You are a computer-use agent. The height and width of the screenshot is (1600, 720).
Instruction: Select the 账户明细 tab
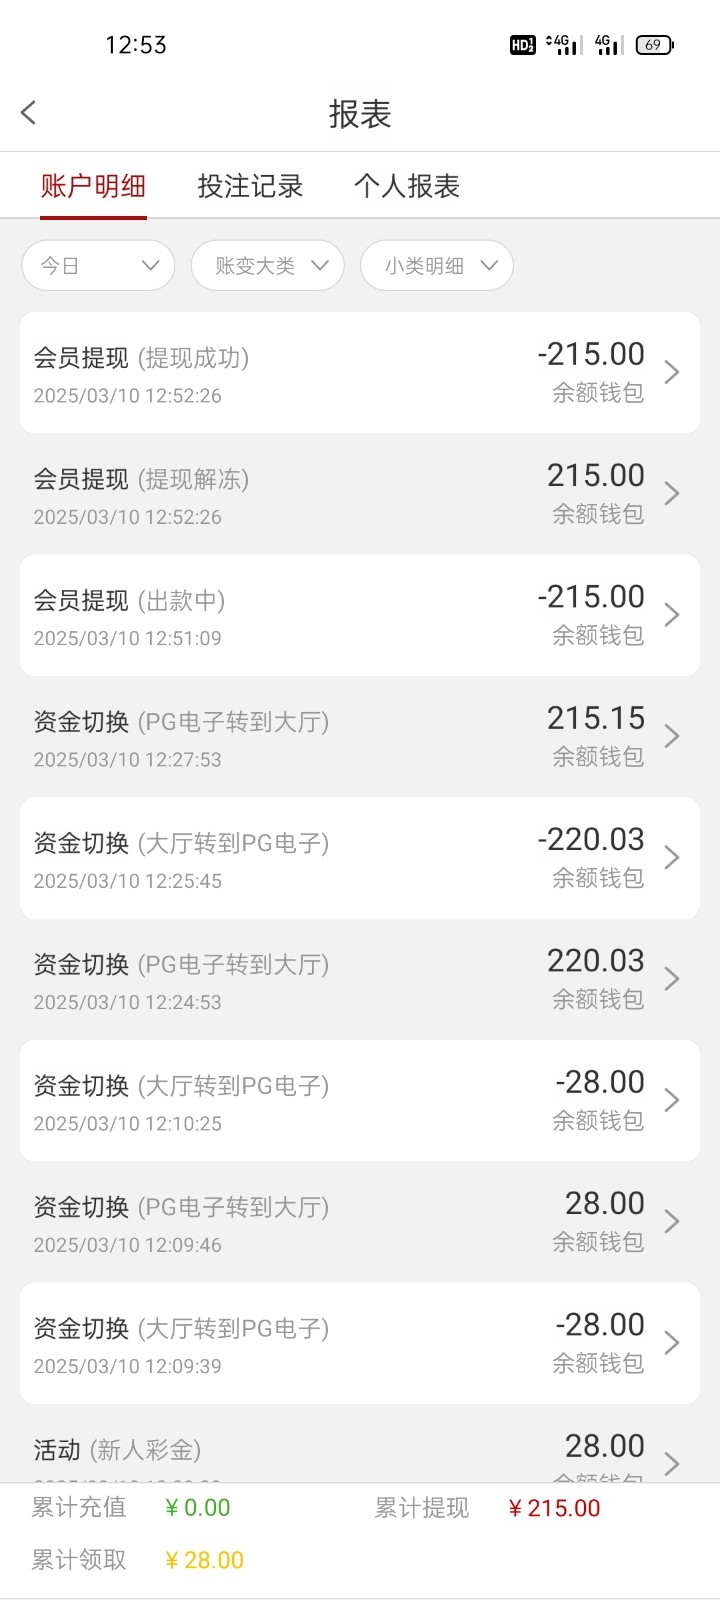[x=93, y=186]
